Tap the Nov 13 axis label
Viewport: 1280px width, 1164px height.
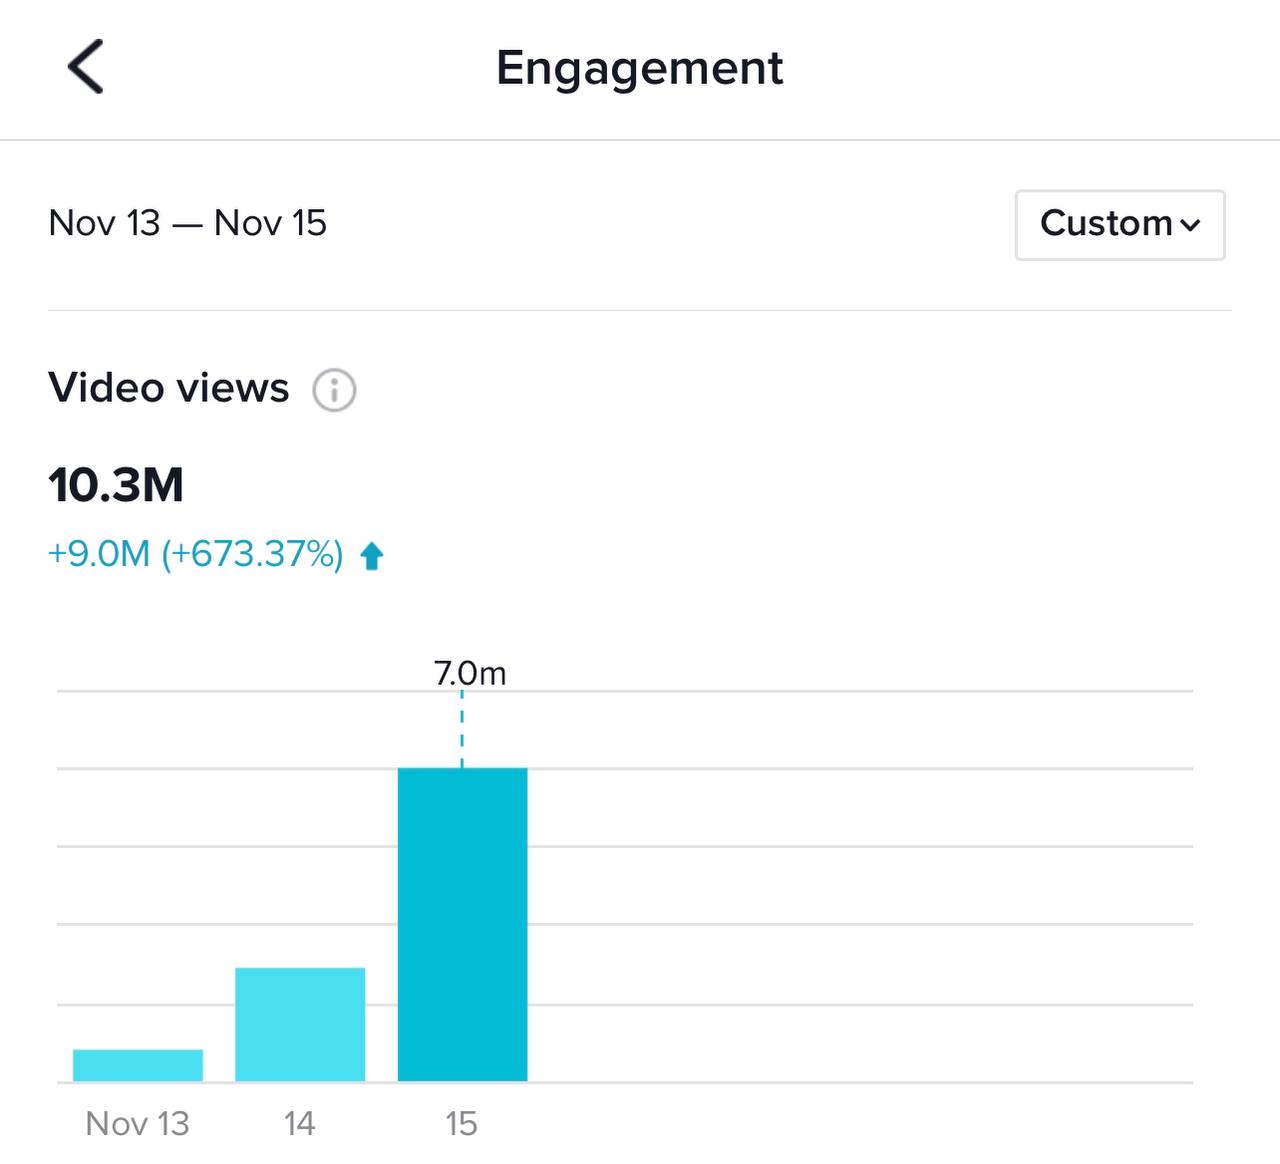pyautogui.click(x=138, y=1123)
